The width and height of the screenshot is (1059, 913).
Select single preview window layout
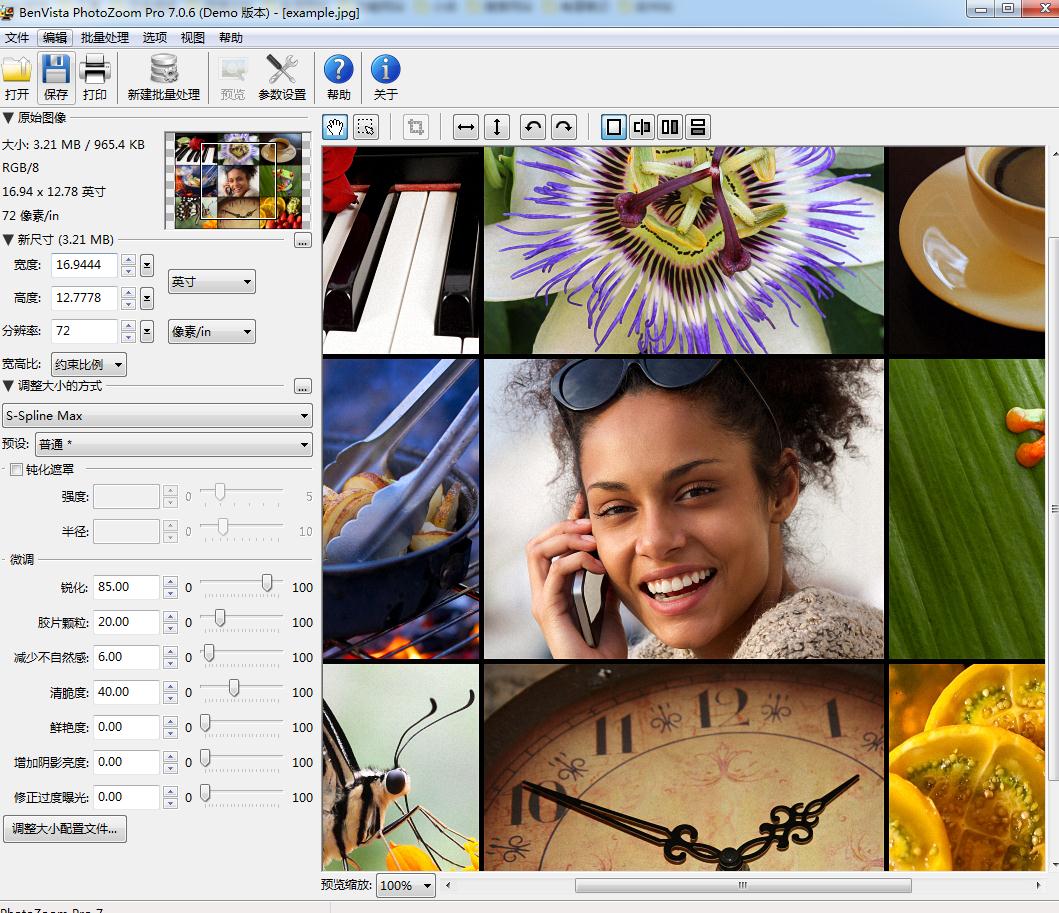click(614, 127)
